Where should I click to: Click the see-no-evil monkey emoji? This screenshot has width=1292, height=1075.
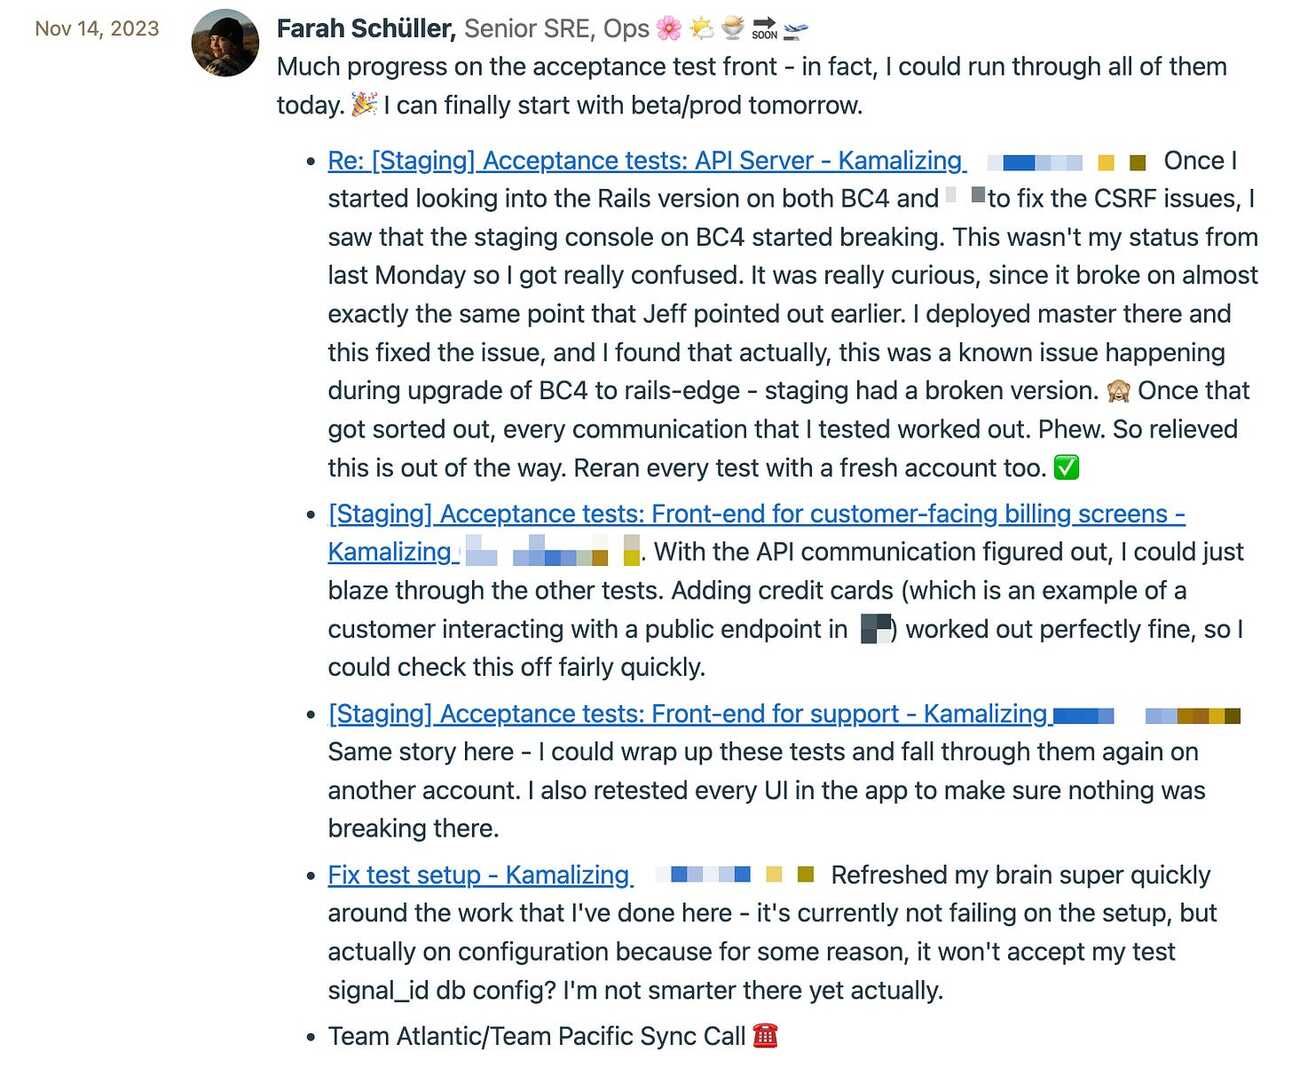point(1118,391)
